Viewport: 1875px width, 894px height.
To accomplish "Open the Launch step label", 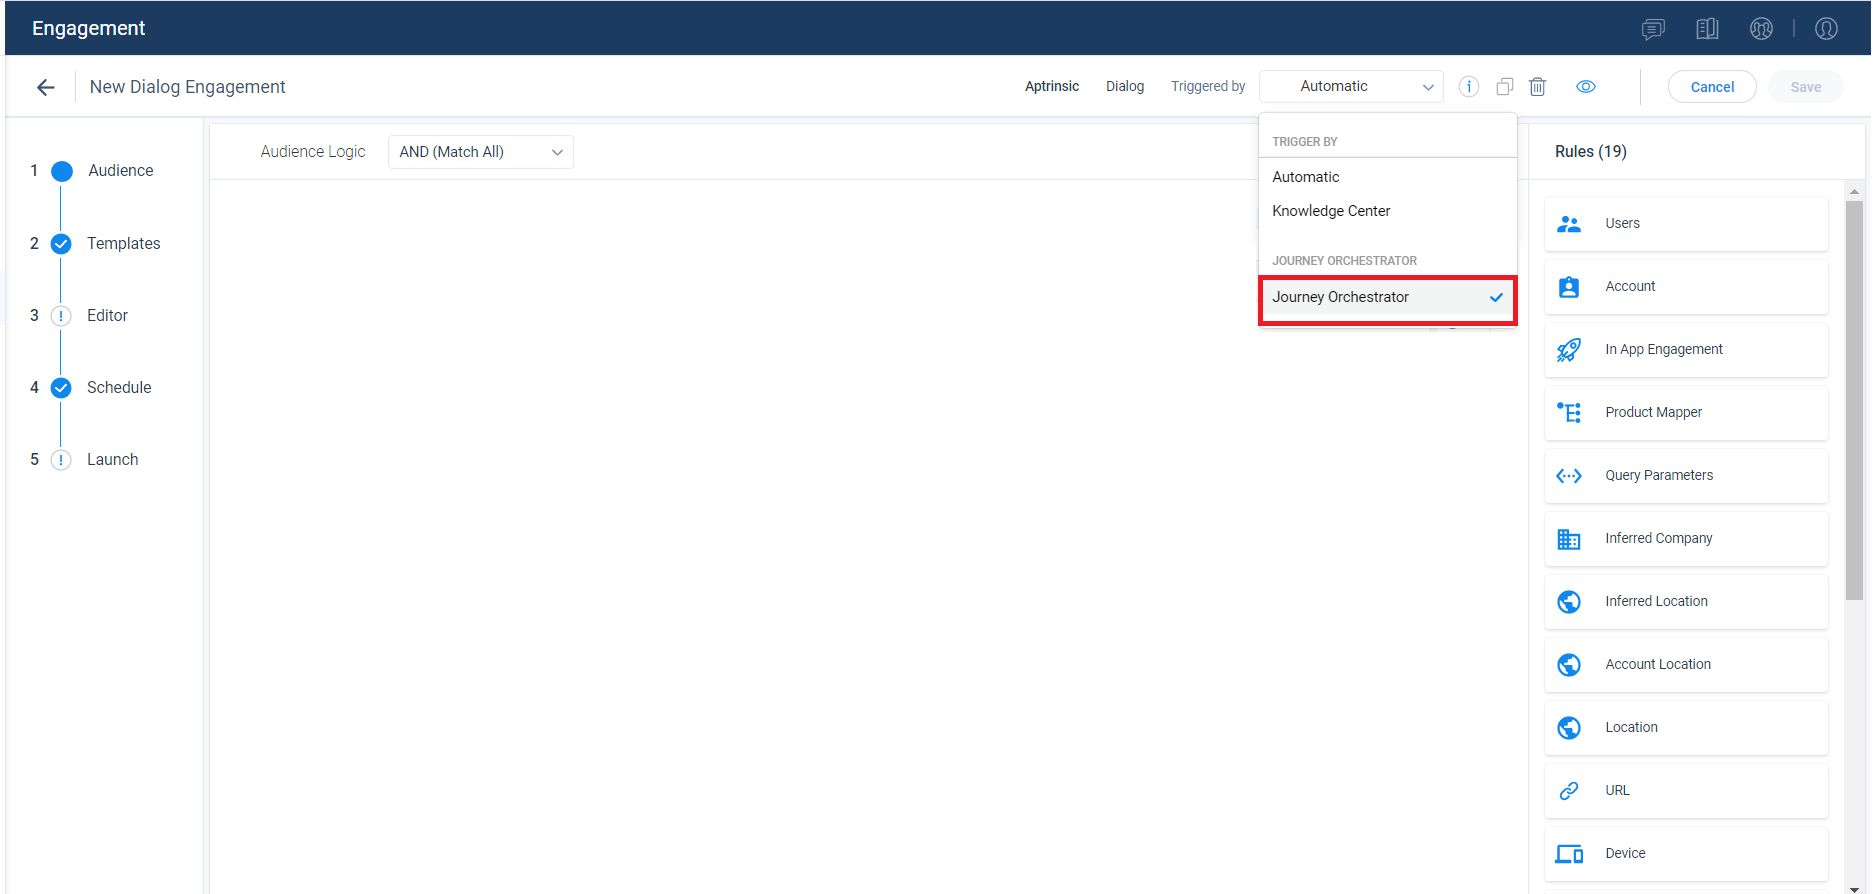I will pyautogui.click(x=113, y=460).
